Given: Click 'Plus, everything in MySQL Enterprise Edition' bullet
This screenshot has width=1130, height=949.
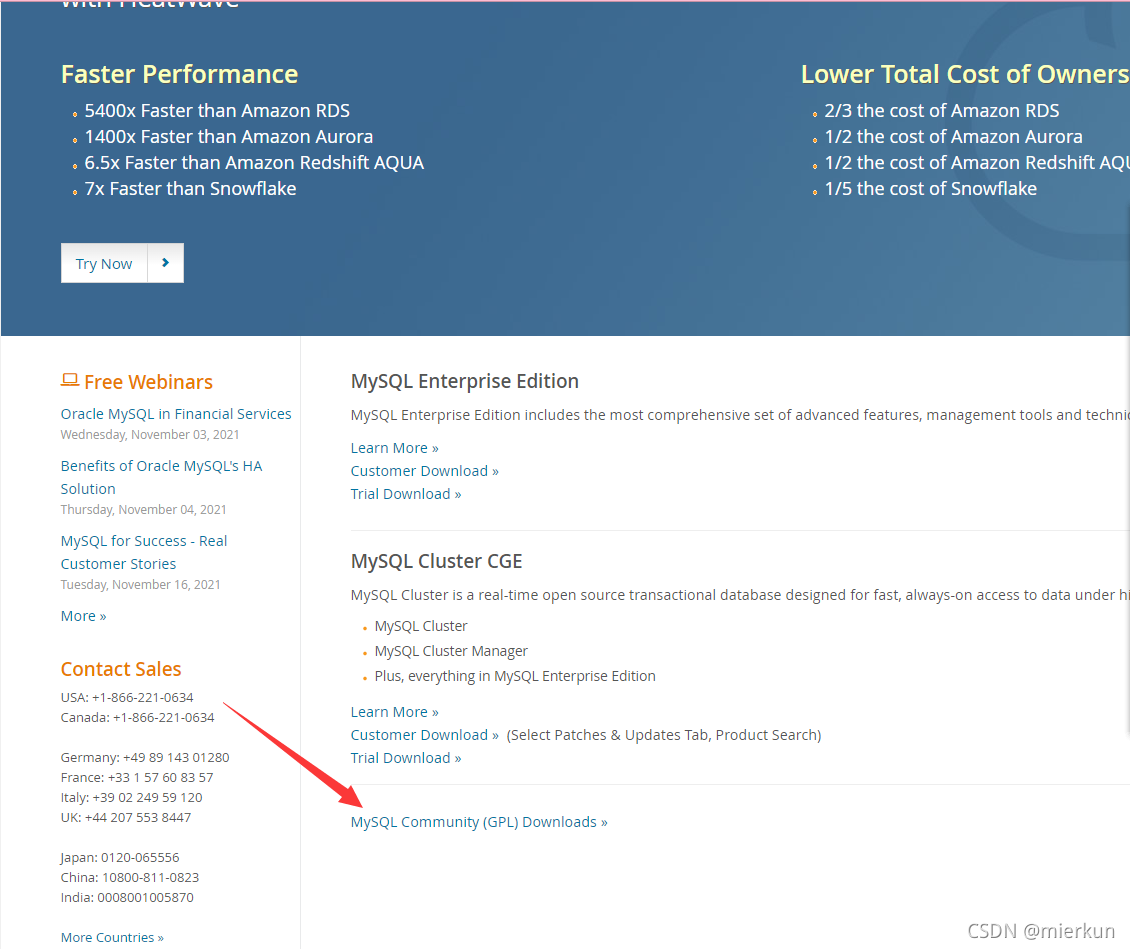Looking at the screenshot, I should pos(515,677).
